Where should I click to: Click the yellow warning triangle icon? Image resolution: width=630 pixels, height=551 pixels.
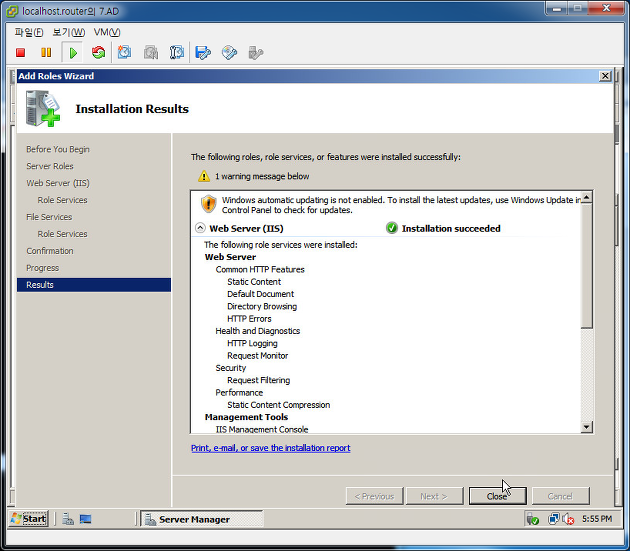click(204, 176)
